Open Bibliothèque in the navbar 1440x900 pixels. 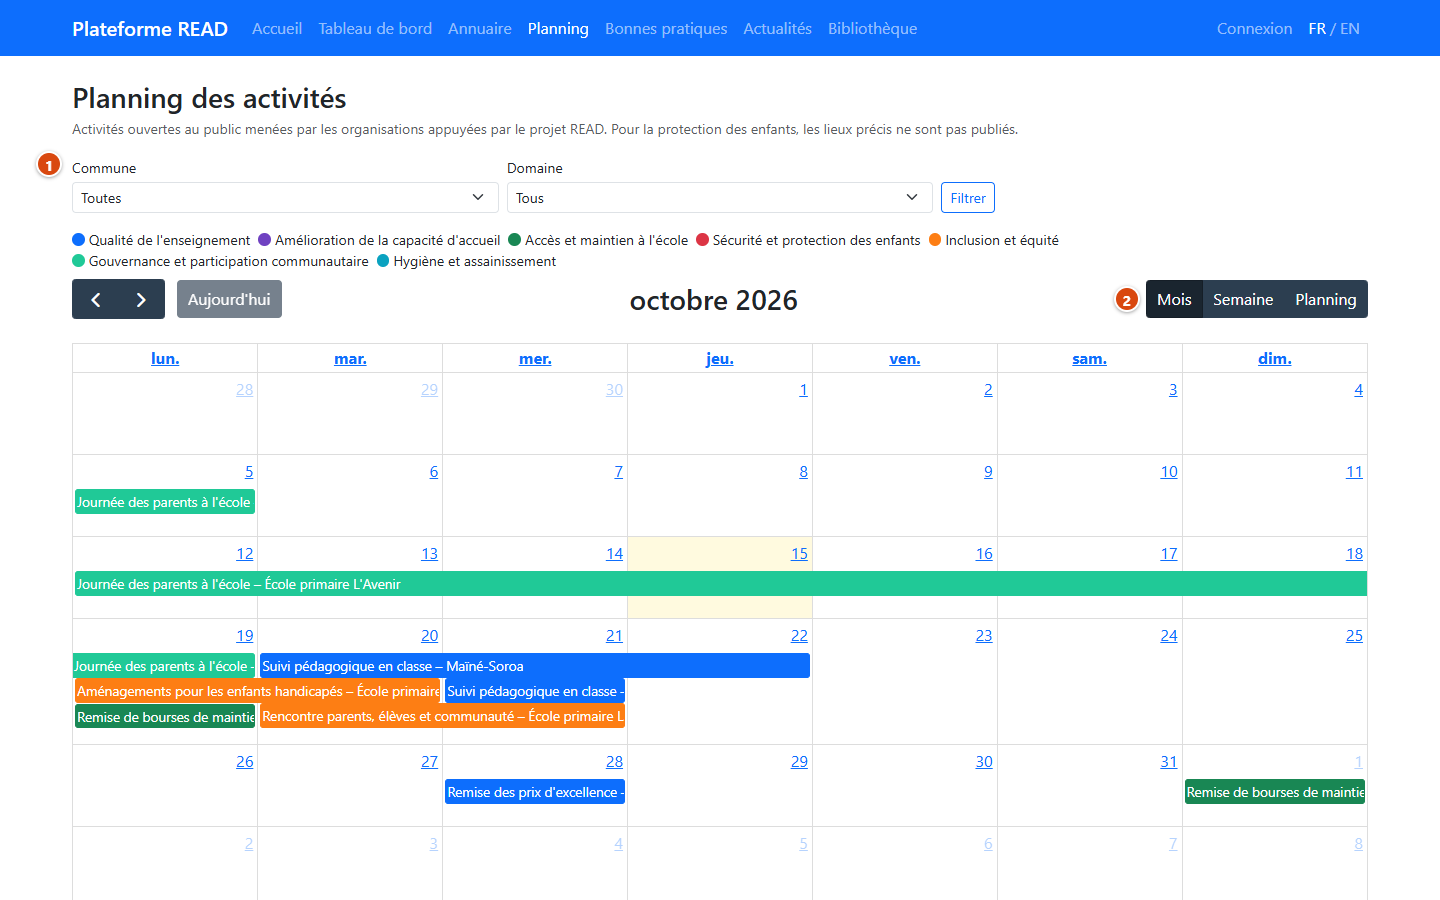pos(873,28)
